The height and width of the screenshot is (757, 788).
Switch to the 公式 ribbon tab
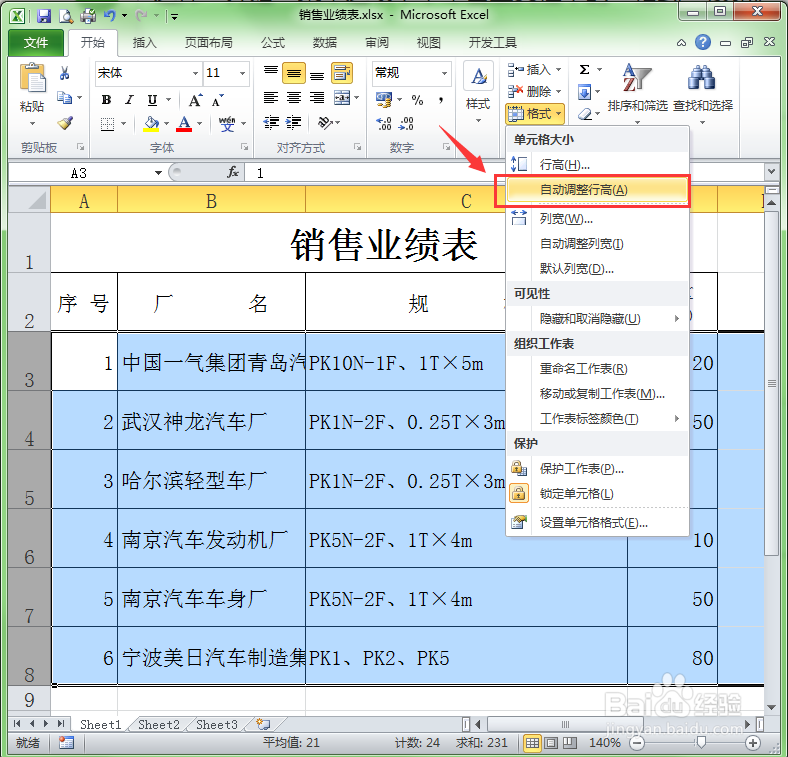click(273, 43)
